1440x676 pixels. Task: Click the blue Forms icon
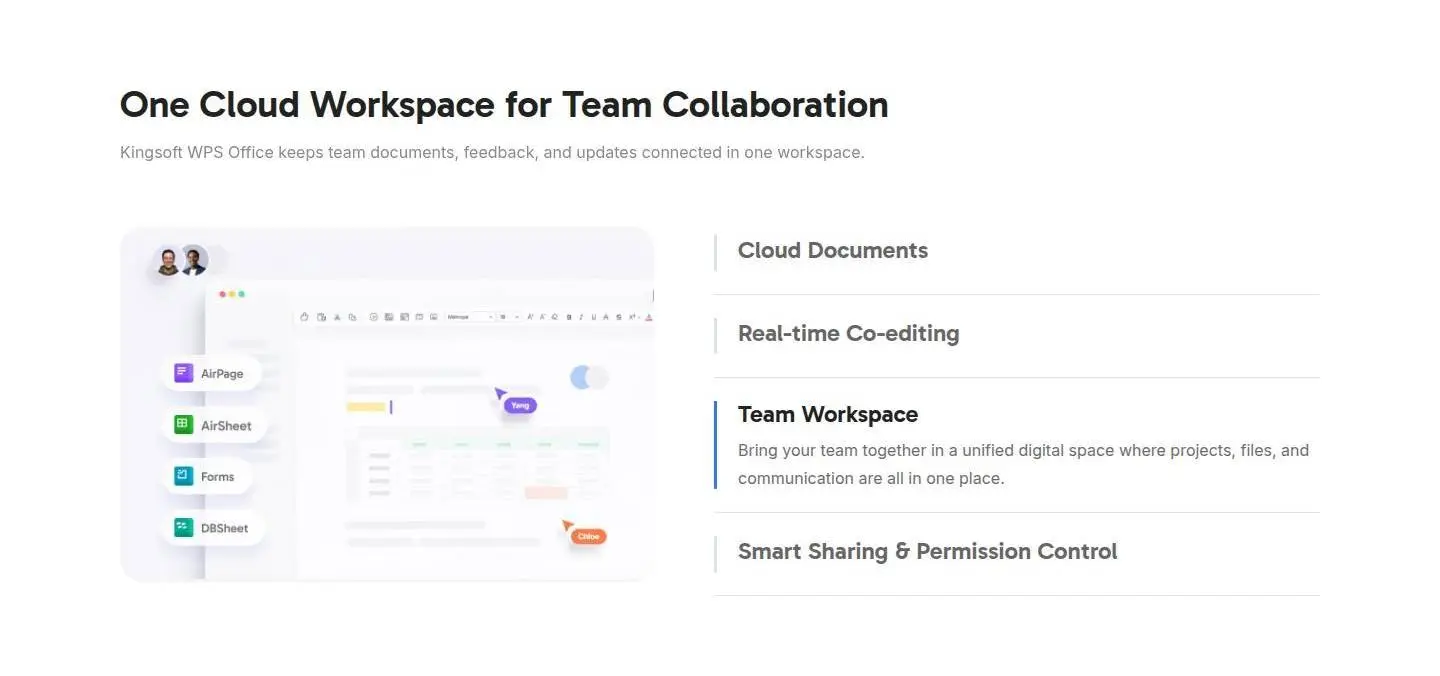tap(183, 476)
